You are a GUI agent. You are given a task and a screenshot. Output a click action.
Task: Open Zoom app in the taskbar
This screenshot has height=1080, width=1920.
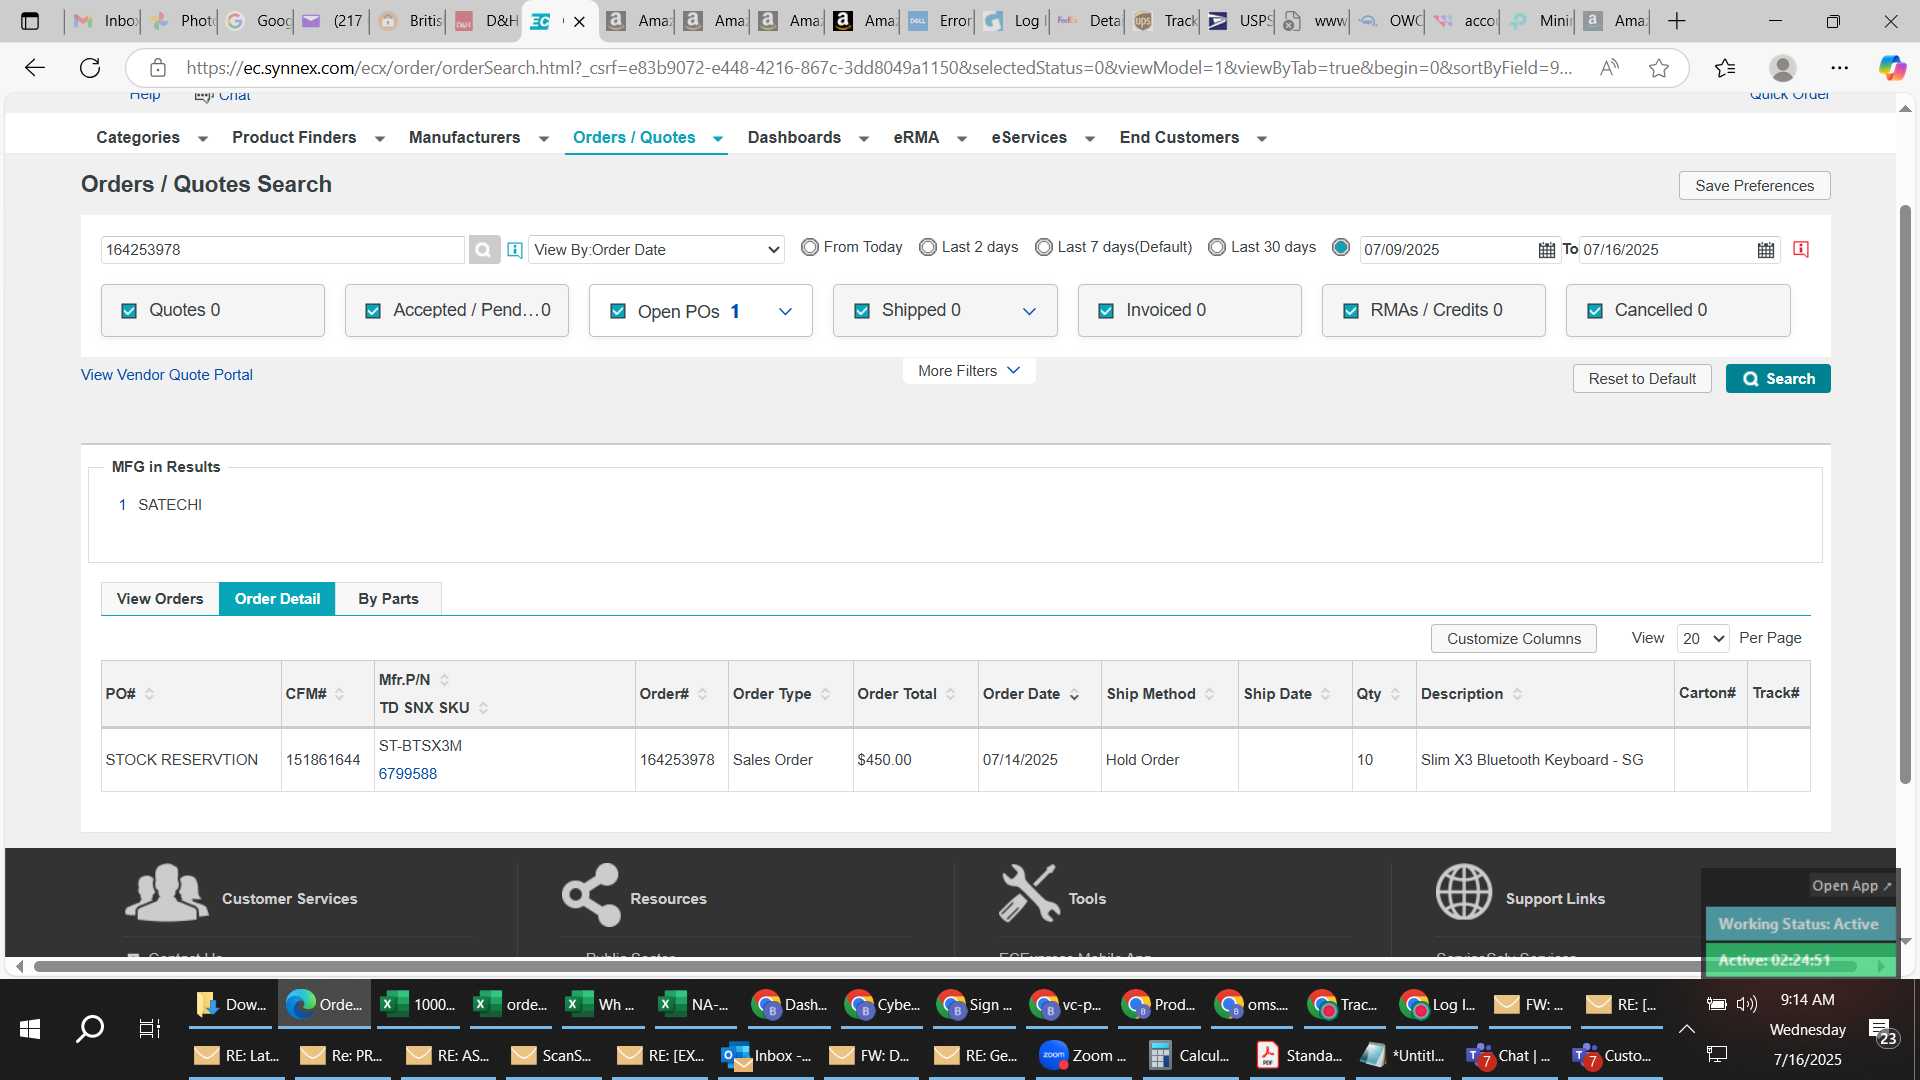coord(1083,1055)
